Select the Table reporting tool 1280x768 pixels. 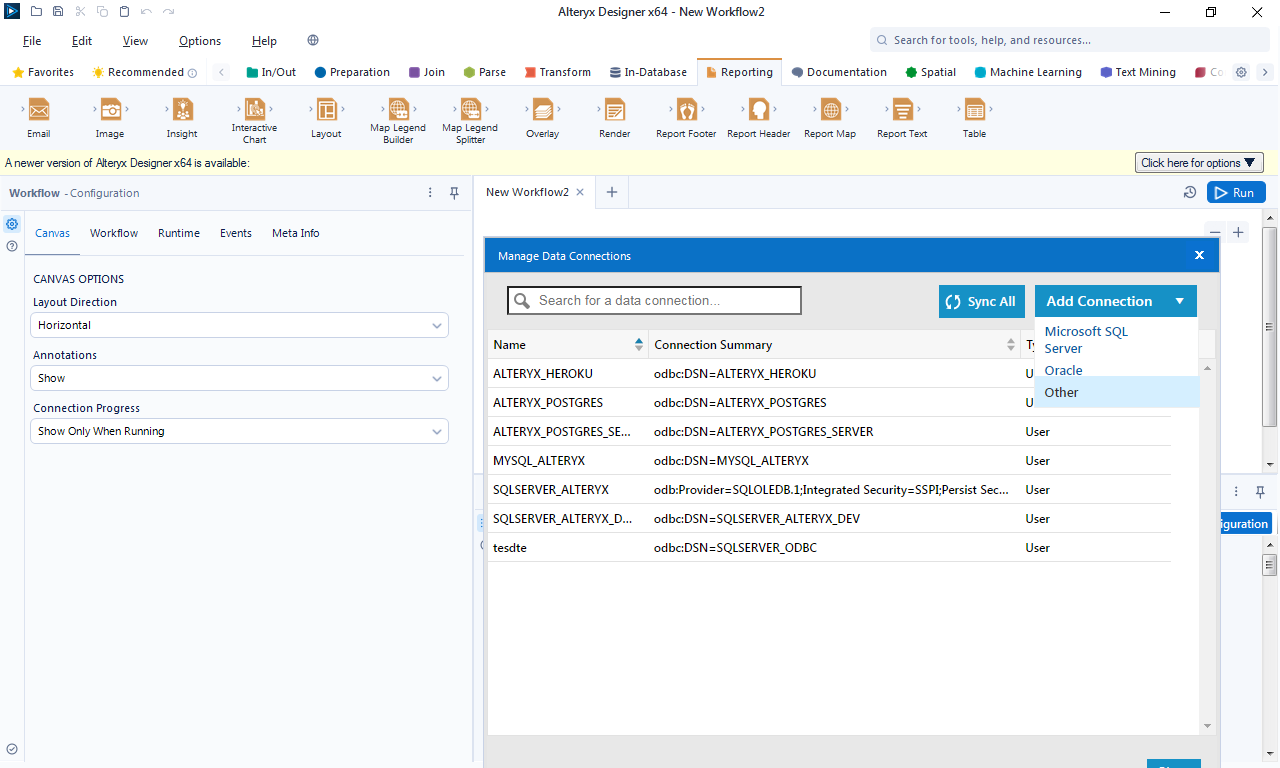point(973,110)
